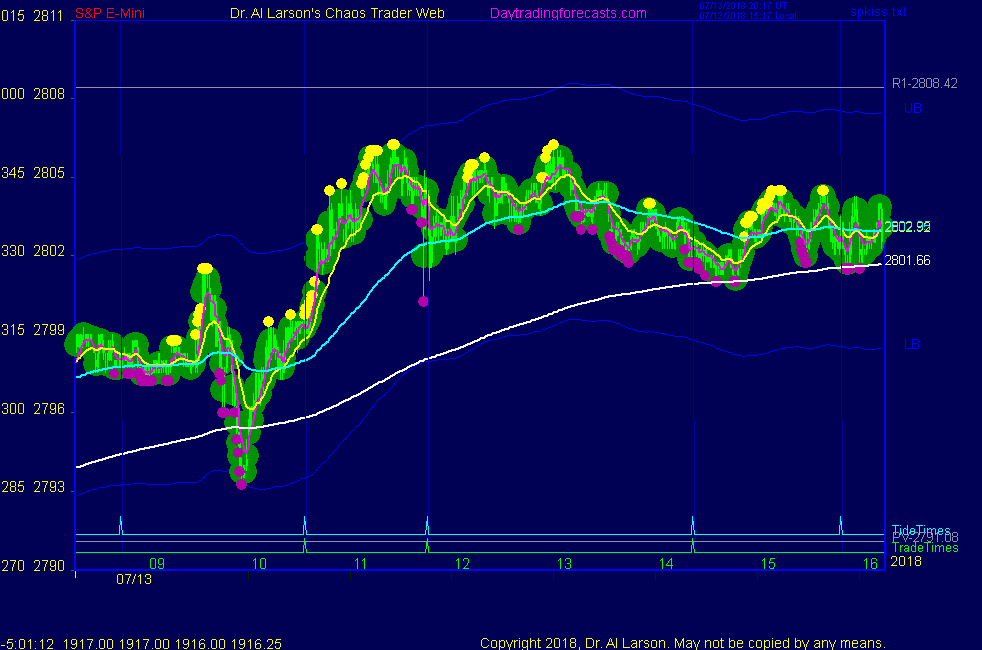This screenshot has height=650, width=982.
Task: Click the 2808 price axis label
Action: coord(49,94)
